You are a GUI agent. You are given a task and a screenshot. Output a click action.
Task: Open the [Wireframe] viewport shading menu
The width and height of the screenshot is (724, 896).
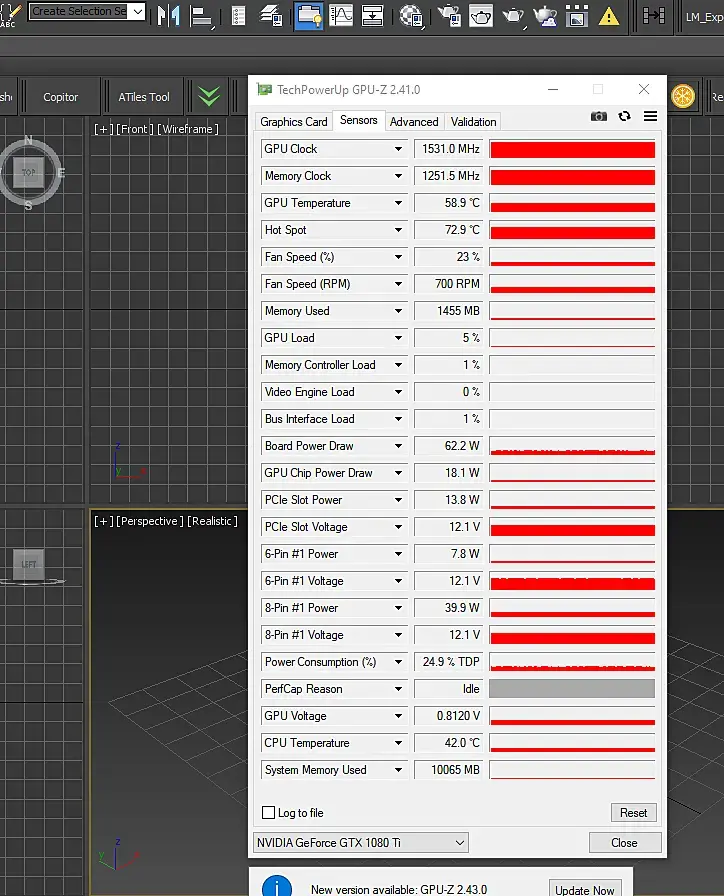point(188,129)
